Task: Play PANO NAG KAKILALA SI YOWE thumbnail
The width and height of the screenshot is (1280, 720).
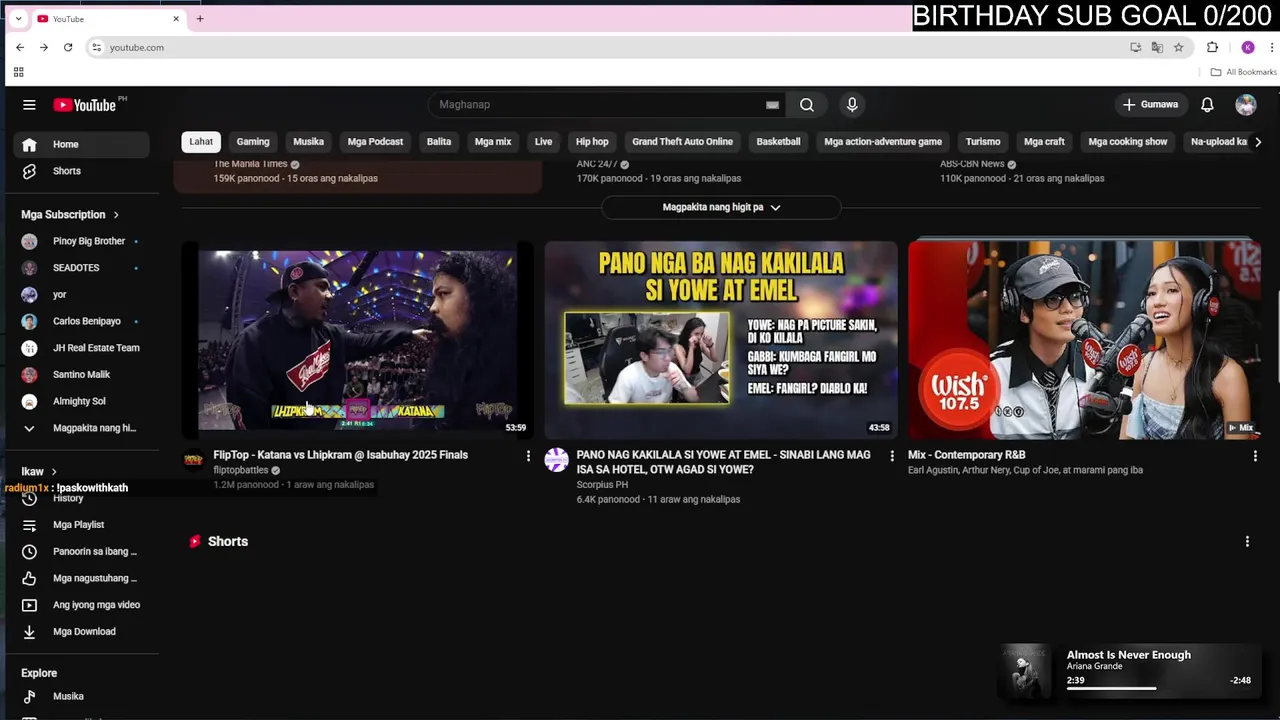Action: click(x=721, y=340)
